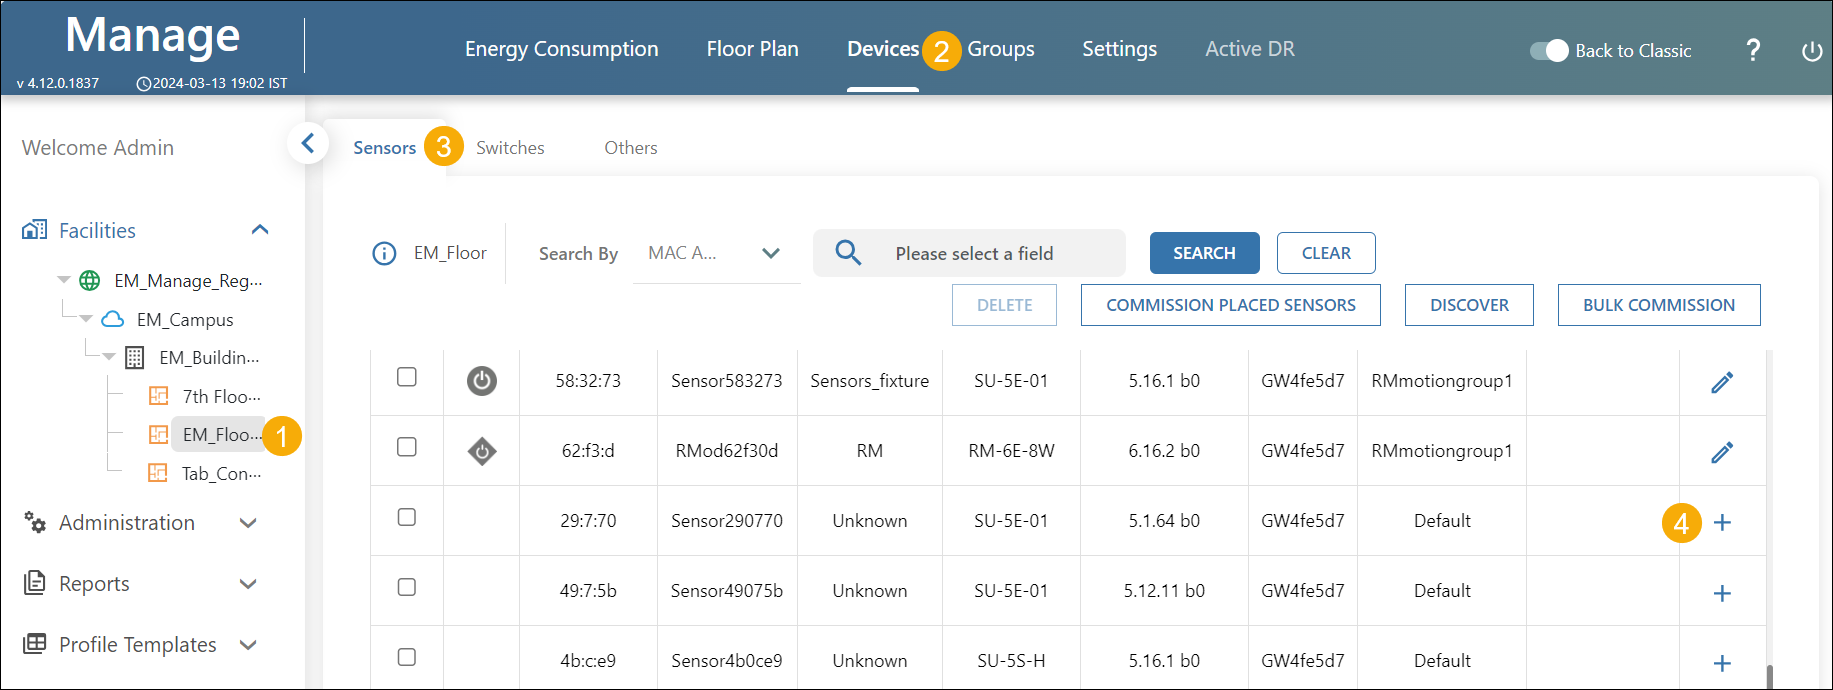Collapse the EM_Campus tree arrow

[x=86, y=319]
